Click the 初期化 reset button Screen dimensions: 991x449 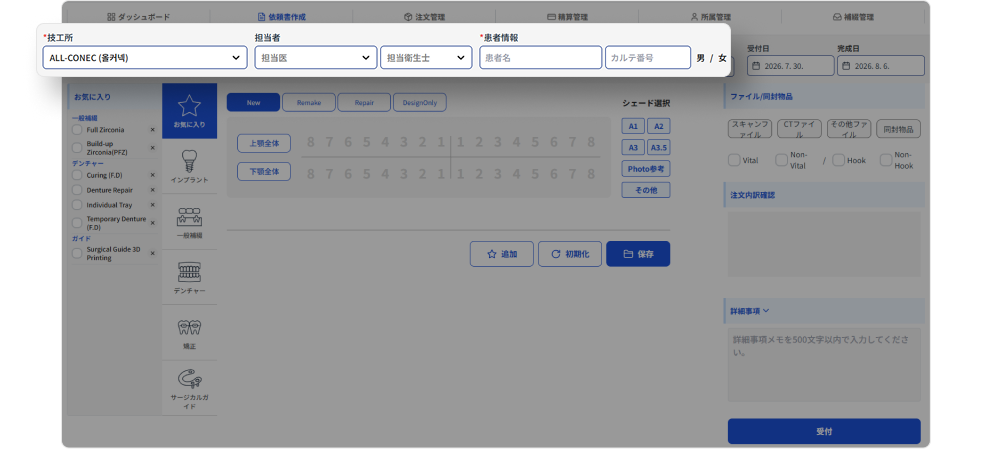click(x=569, y=254)
